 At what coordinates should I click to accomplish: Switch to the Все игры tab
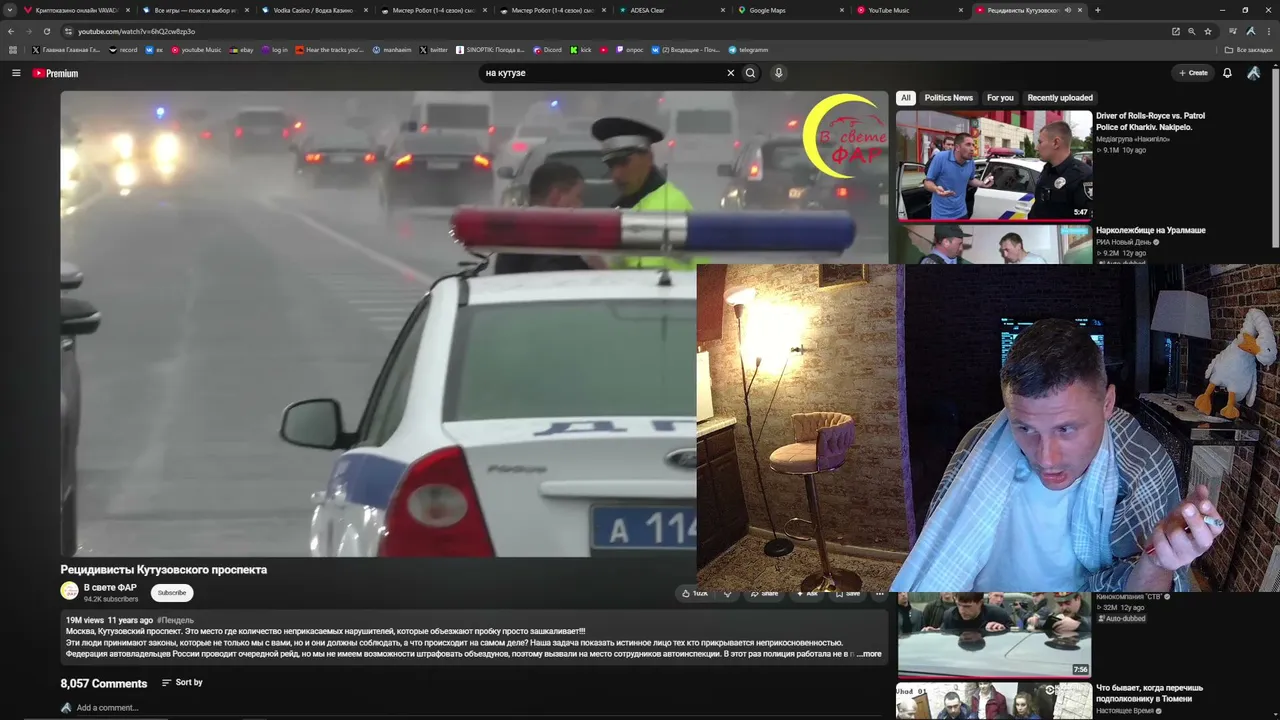click(195, 10)
